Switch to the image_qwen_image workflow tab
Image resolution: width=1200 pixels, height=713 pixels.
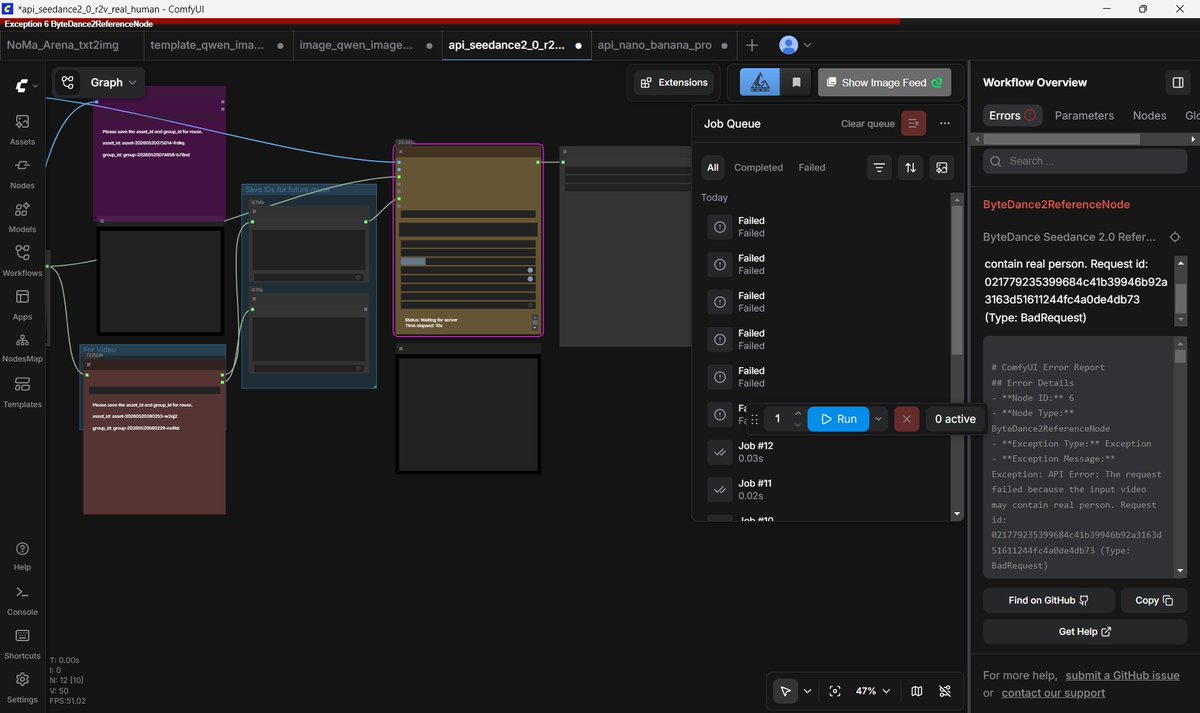[x=365, y=45]
